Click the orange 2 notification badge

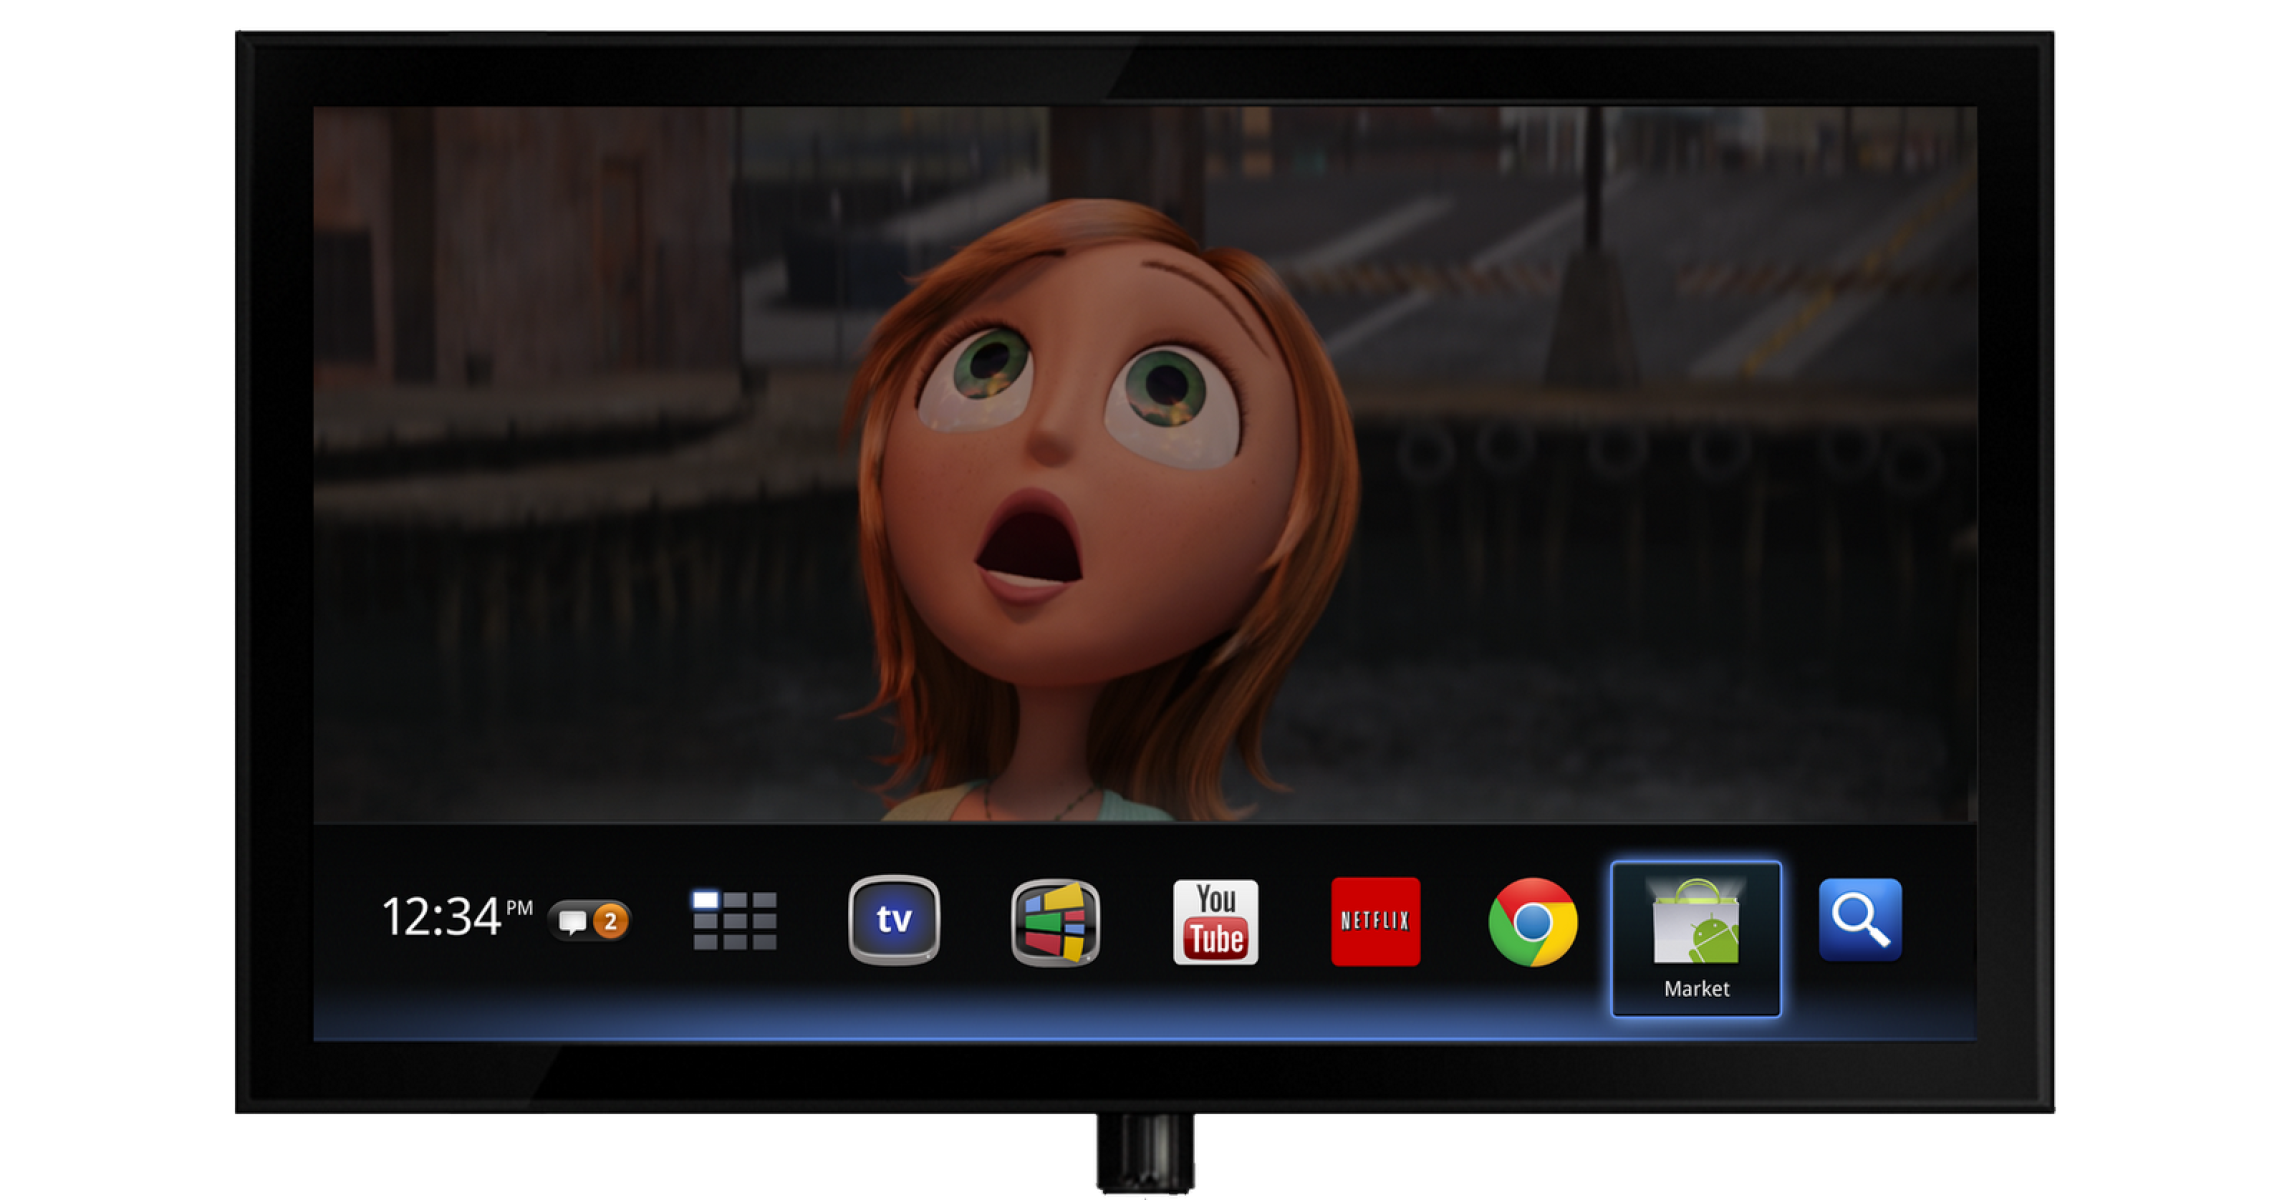610,921
